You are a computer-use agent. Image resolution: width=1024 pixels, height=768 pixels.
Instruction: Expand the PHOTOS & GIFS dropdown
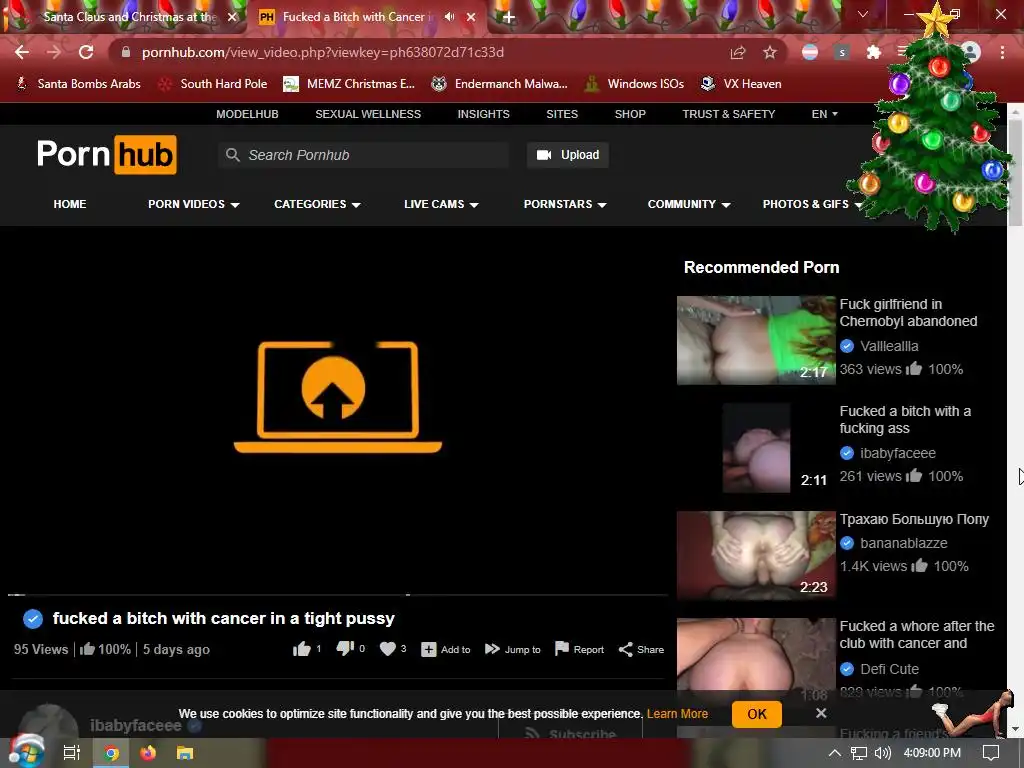pos(812,204)
